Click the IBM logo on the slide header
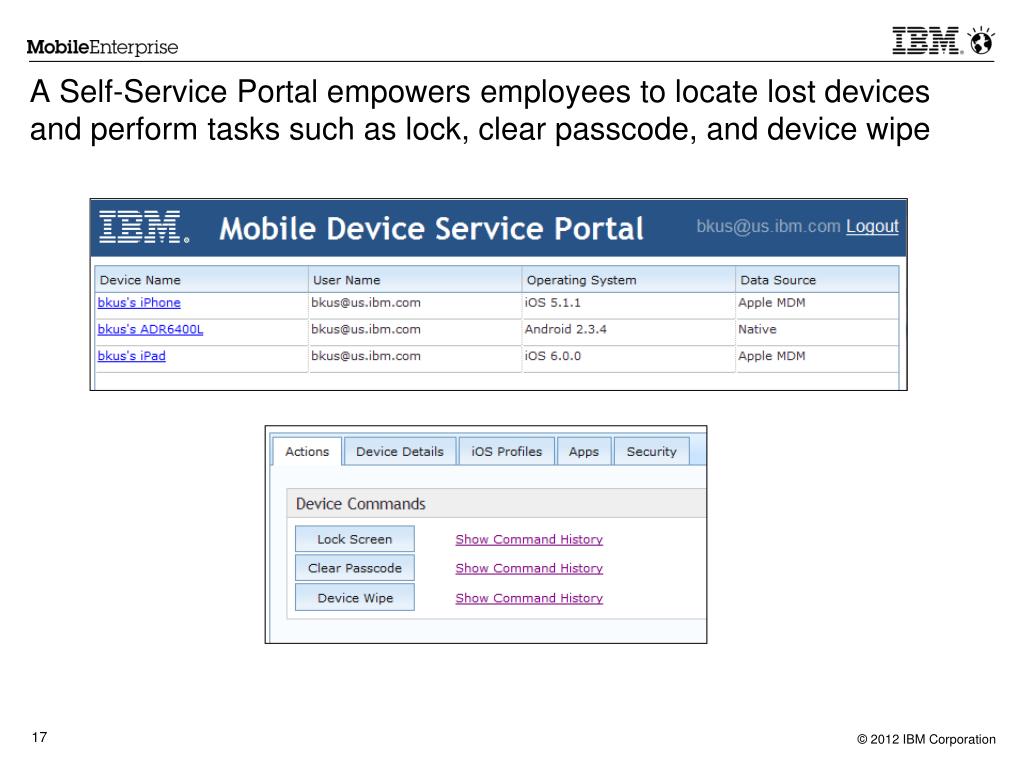The width and height of the screenshot is (1024, 768). (x=928, y=40)
